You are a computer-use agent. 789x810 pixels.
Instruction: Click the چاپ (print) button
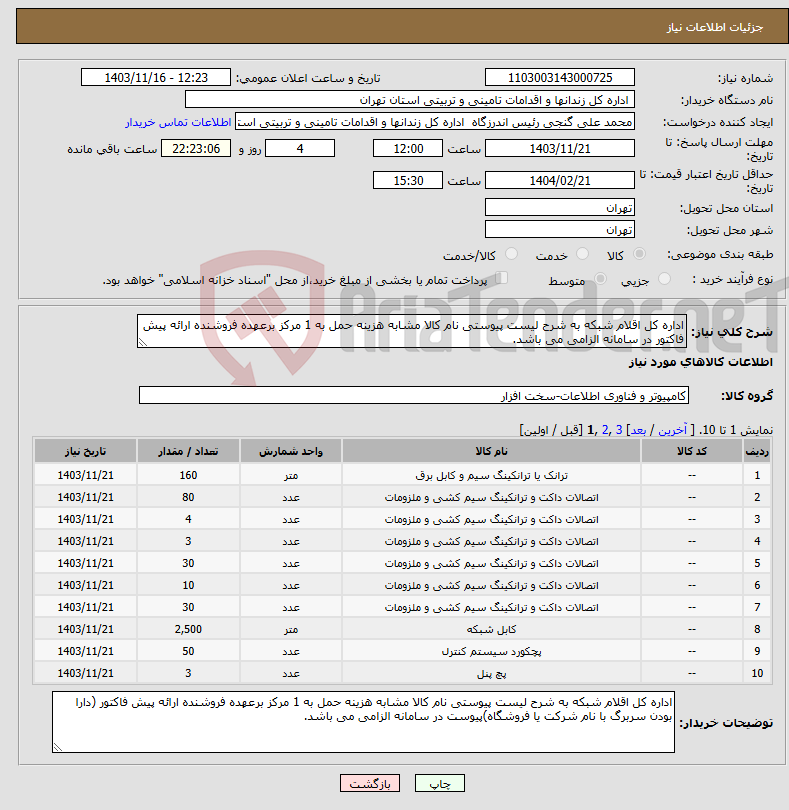click(439, 783)
